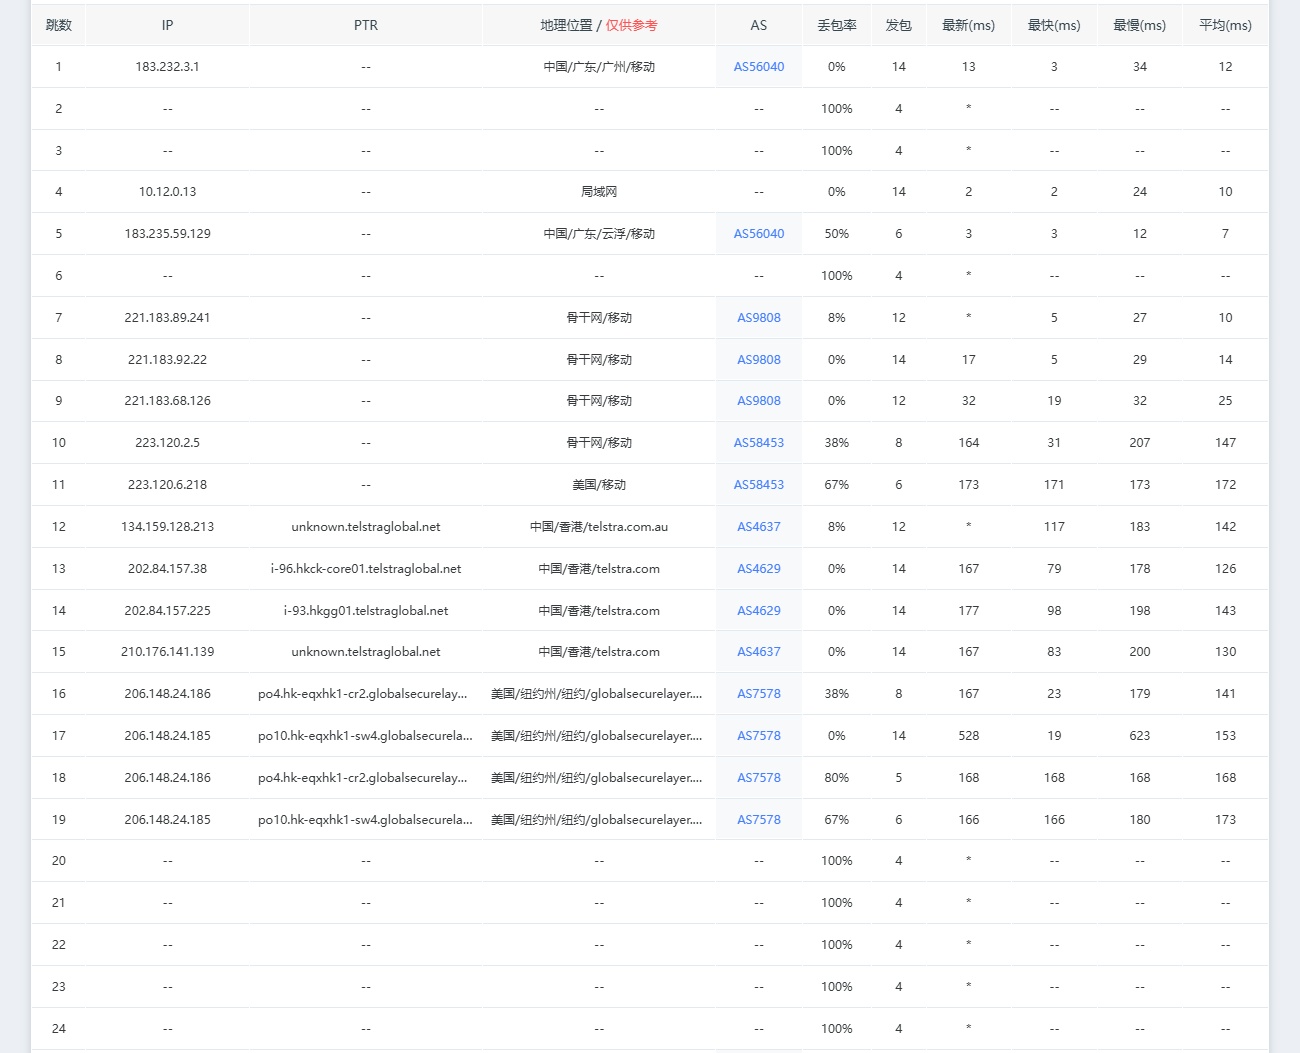
Task: Click AS7578 link in hop 16 row
Action: [758, 694]
